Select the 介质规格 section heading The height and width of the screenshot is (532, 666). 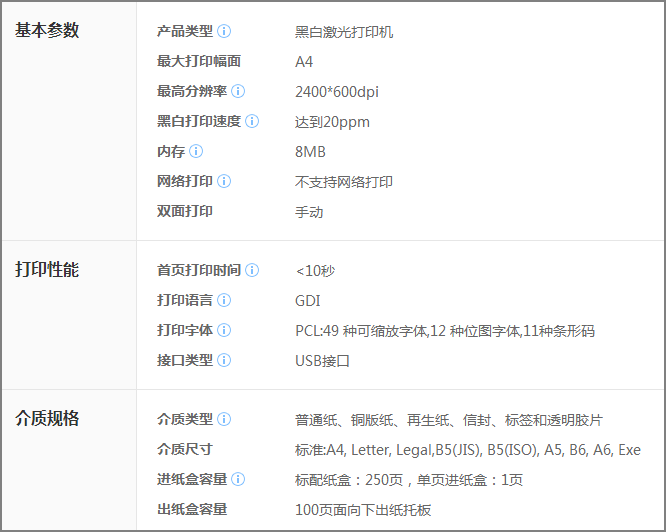pos(47,418)
